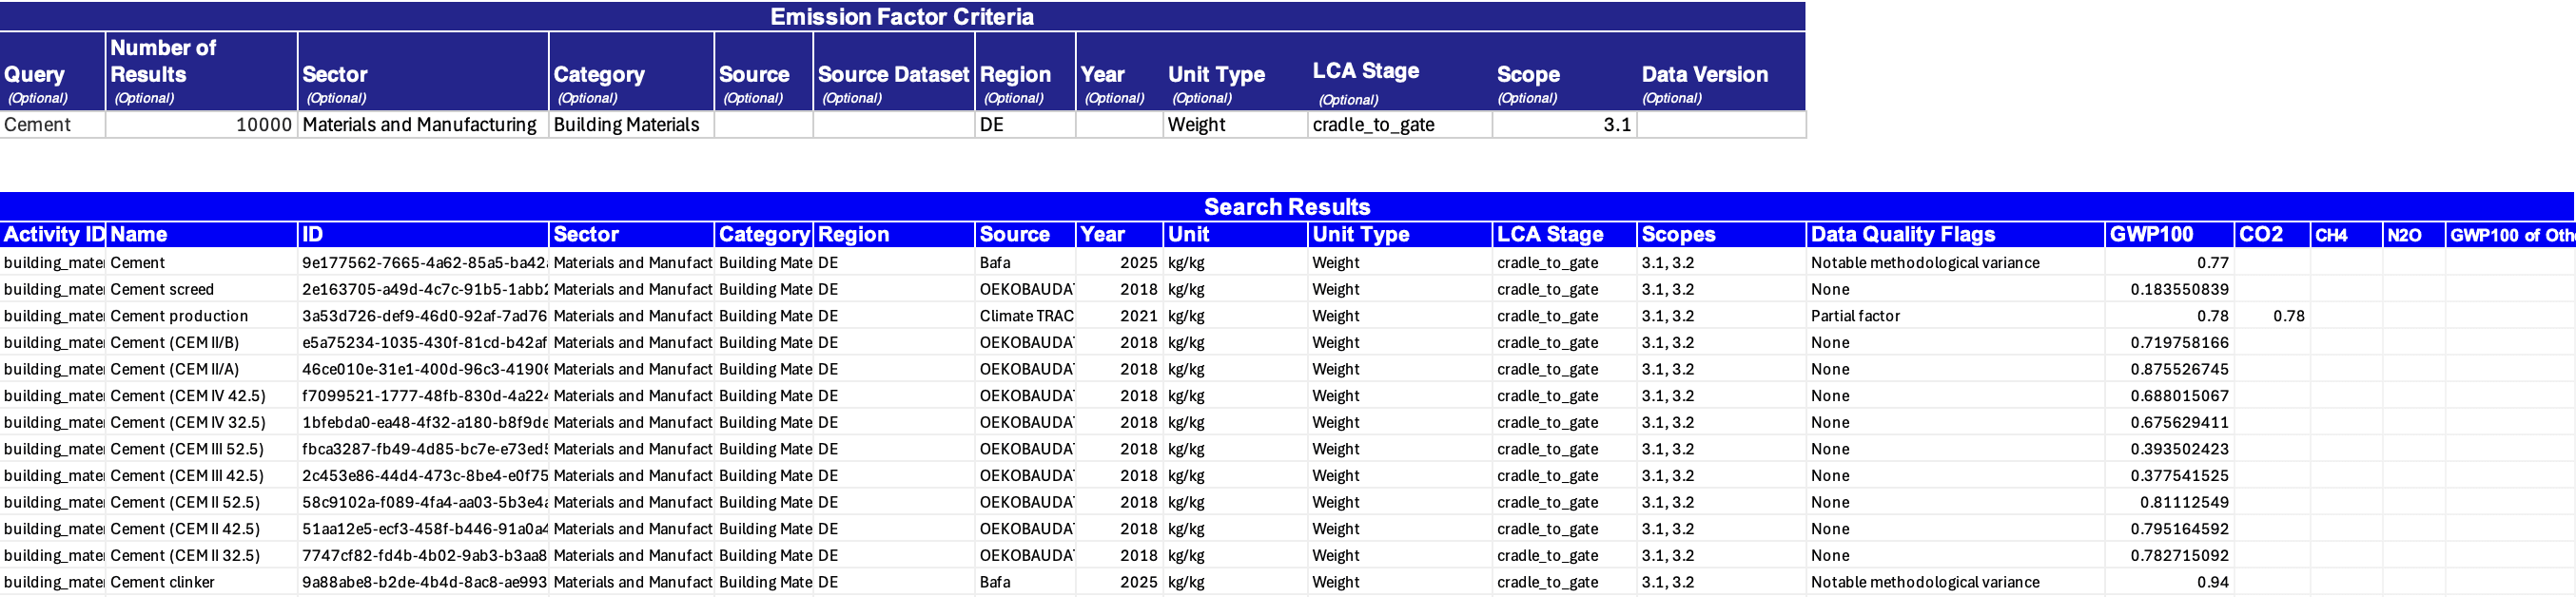The height and width of the screenshot is (597, 2576).
Task: Click the empty Year criteria cell
Action: click(1118, 125)
